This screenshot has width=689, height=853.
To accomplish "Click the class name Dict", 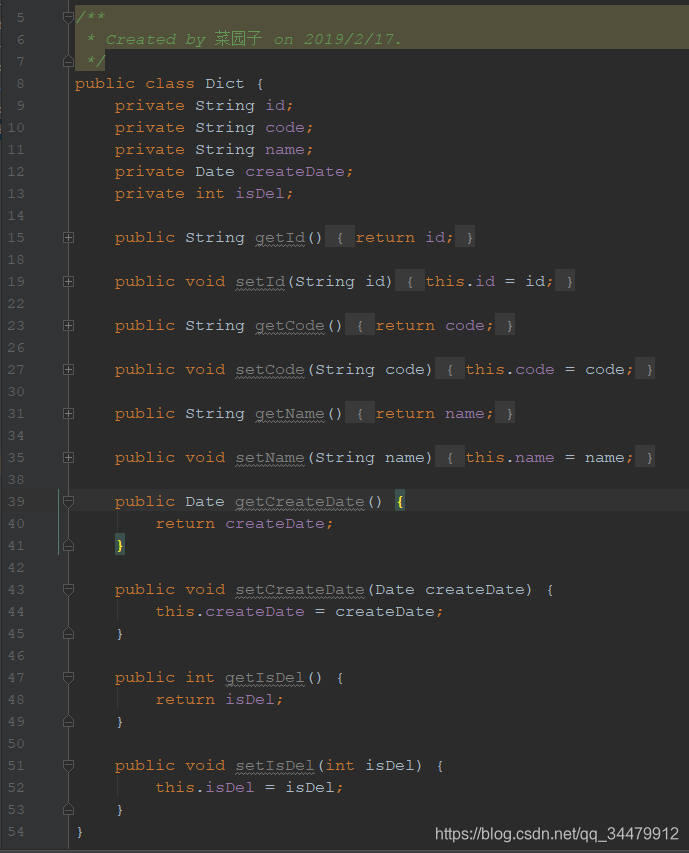I will click(x=225, y=84).
